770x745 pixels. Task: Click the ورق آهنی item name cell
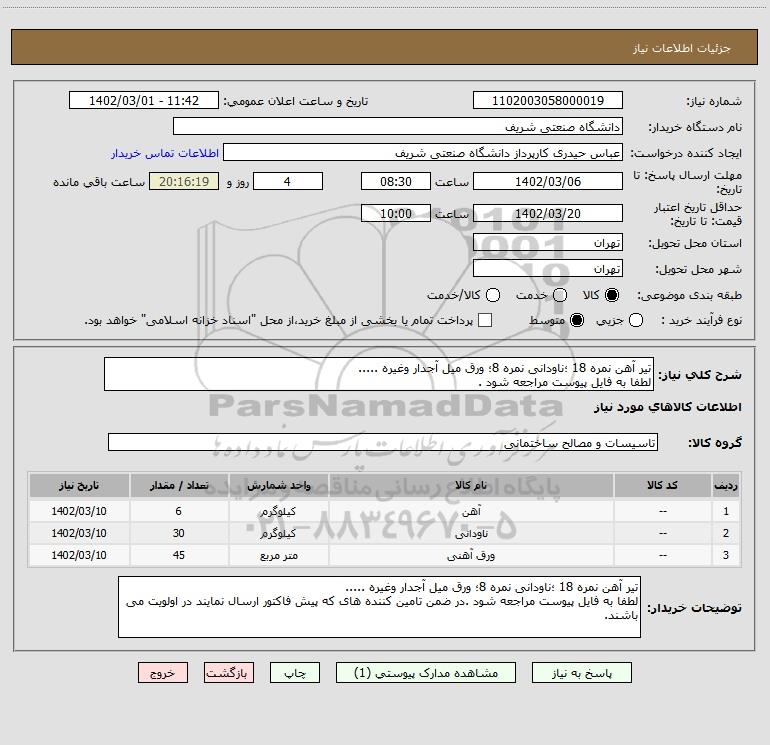coord(471,555)
